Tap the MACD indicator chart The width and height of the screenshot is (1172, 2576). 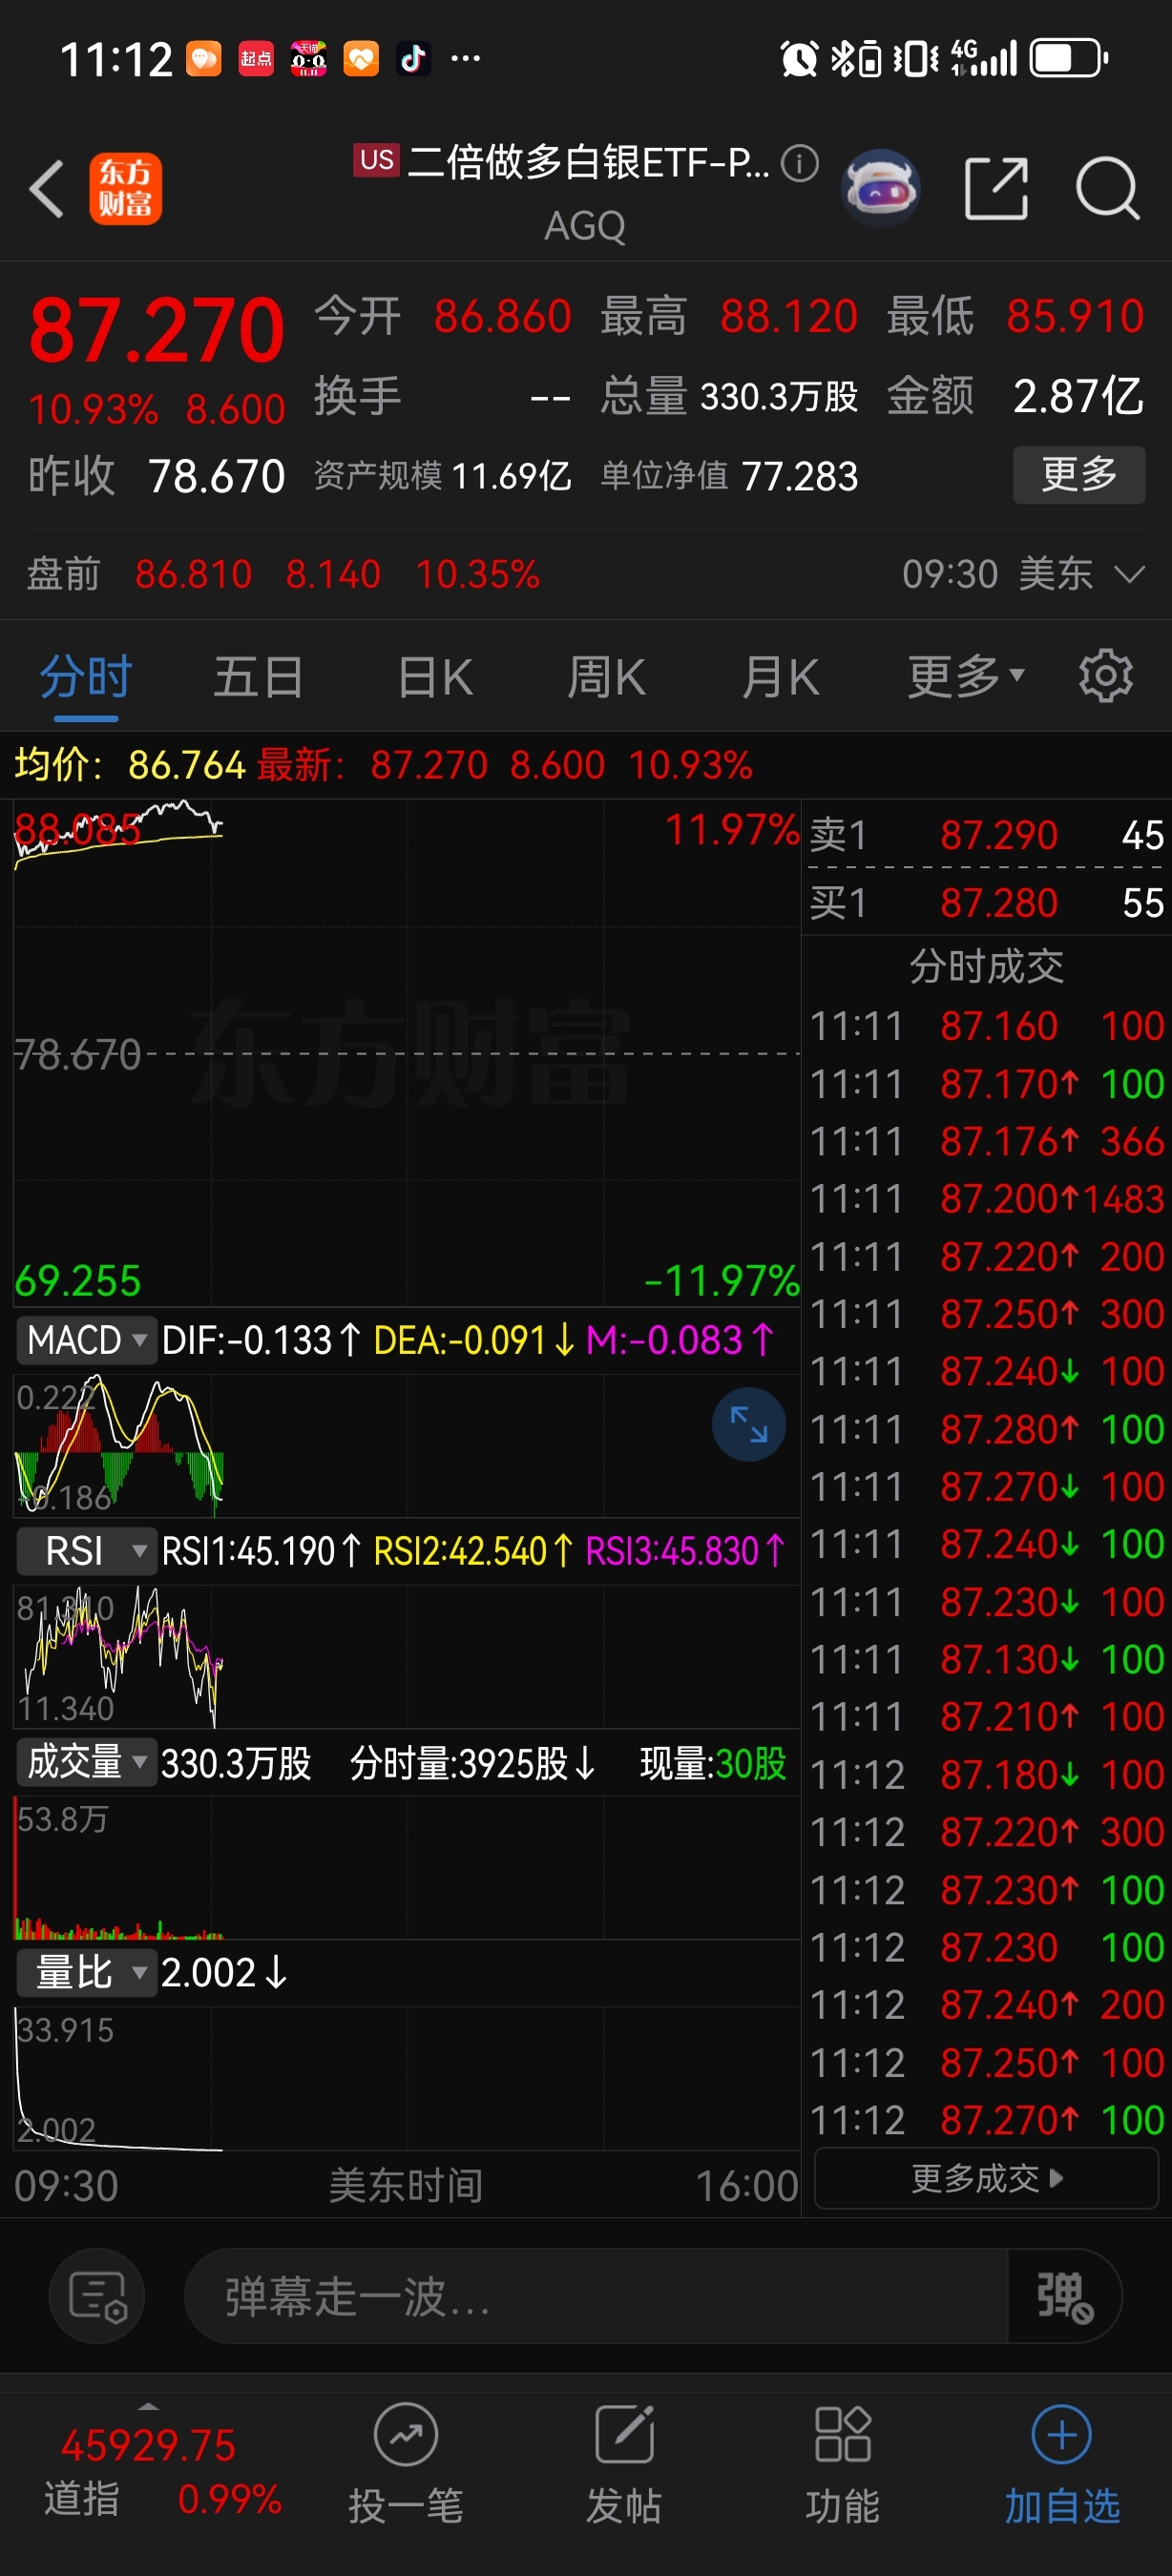click(x=406, y=1444)
